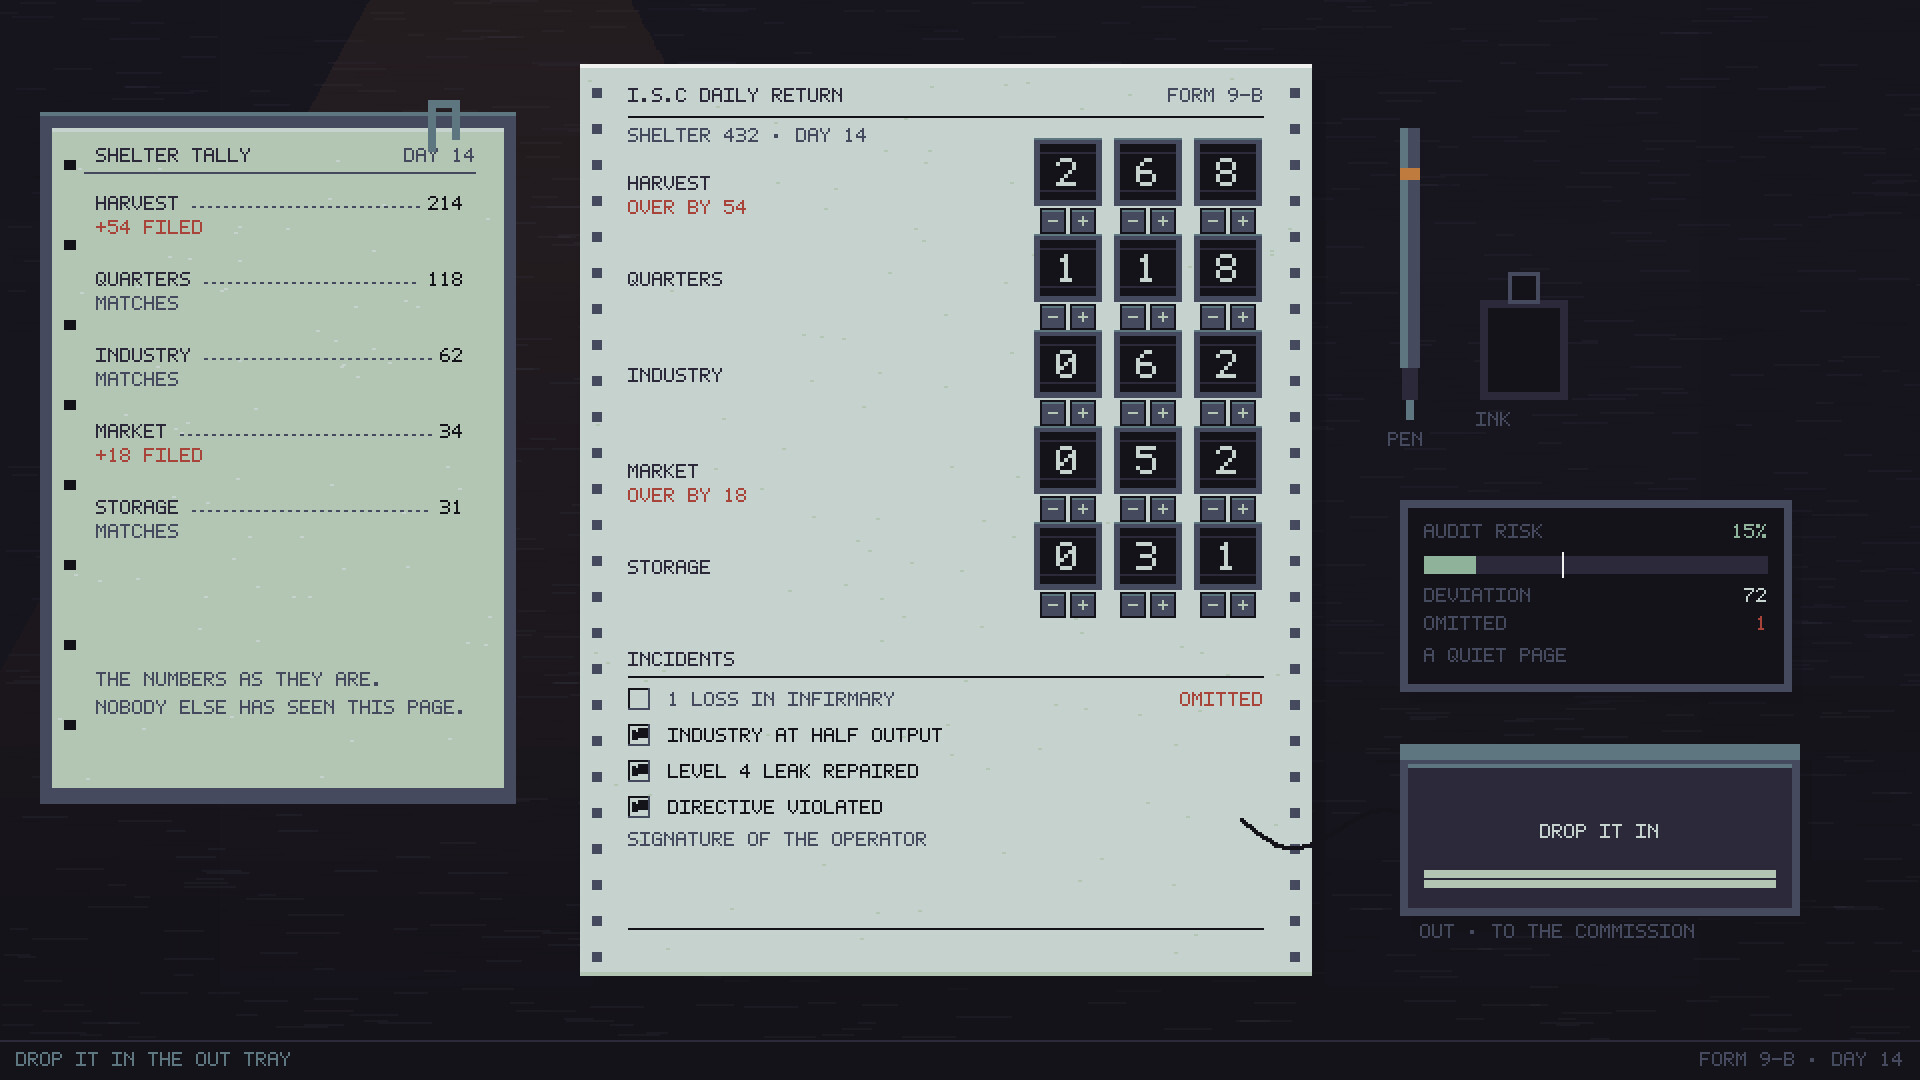Decrease Market tens digit with minus
1920x1080 pixels.
pos(1133,509)
